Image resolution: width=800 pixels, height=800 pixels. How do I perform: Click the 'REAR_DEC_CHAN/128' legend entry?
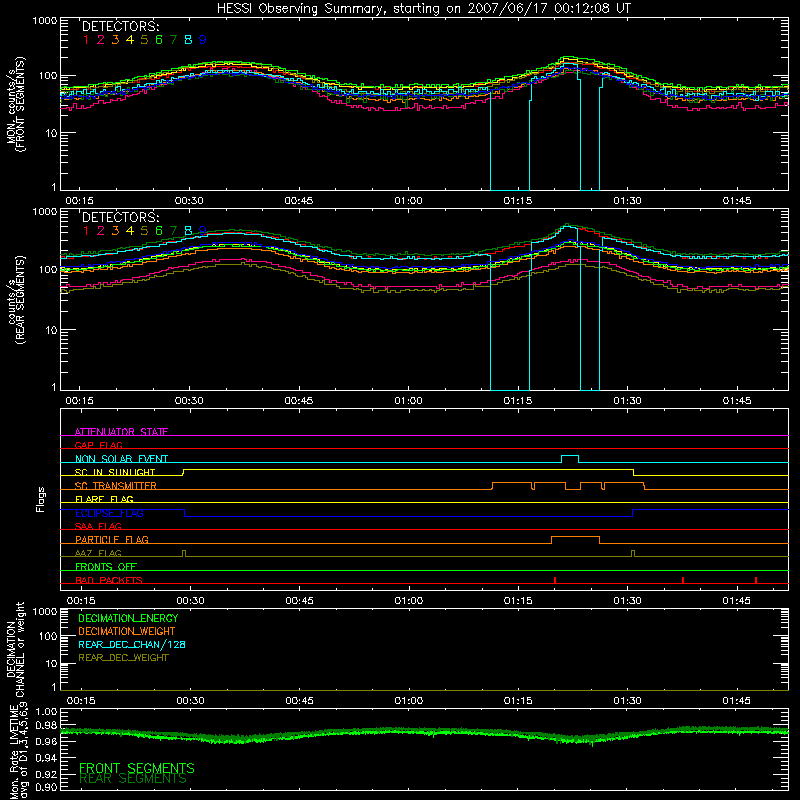point(132,644)
